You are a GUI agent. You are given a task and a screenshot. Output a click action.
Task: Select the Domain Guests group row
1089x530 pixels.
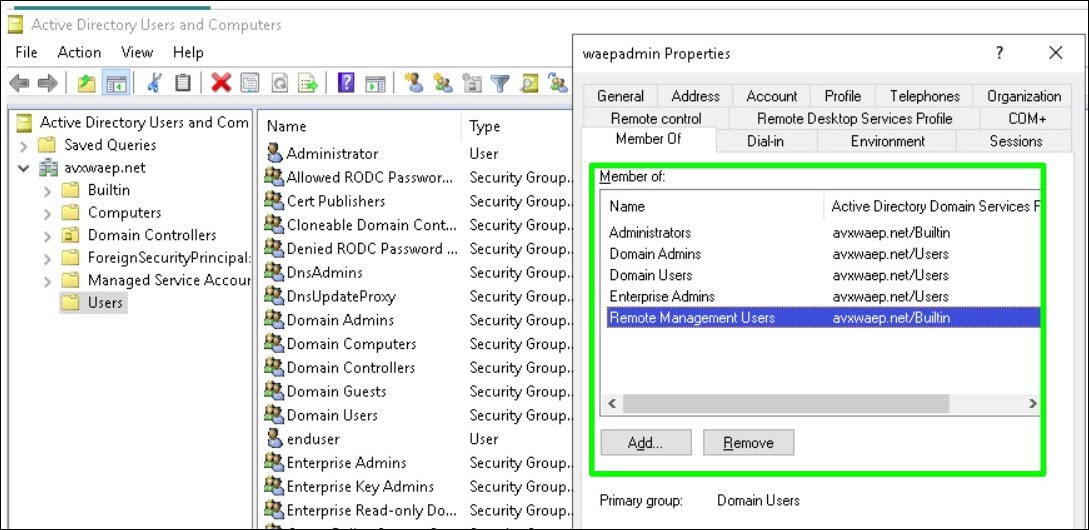tap(416, 391)
